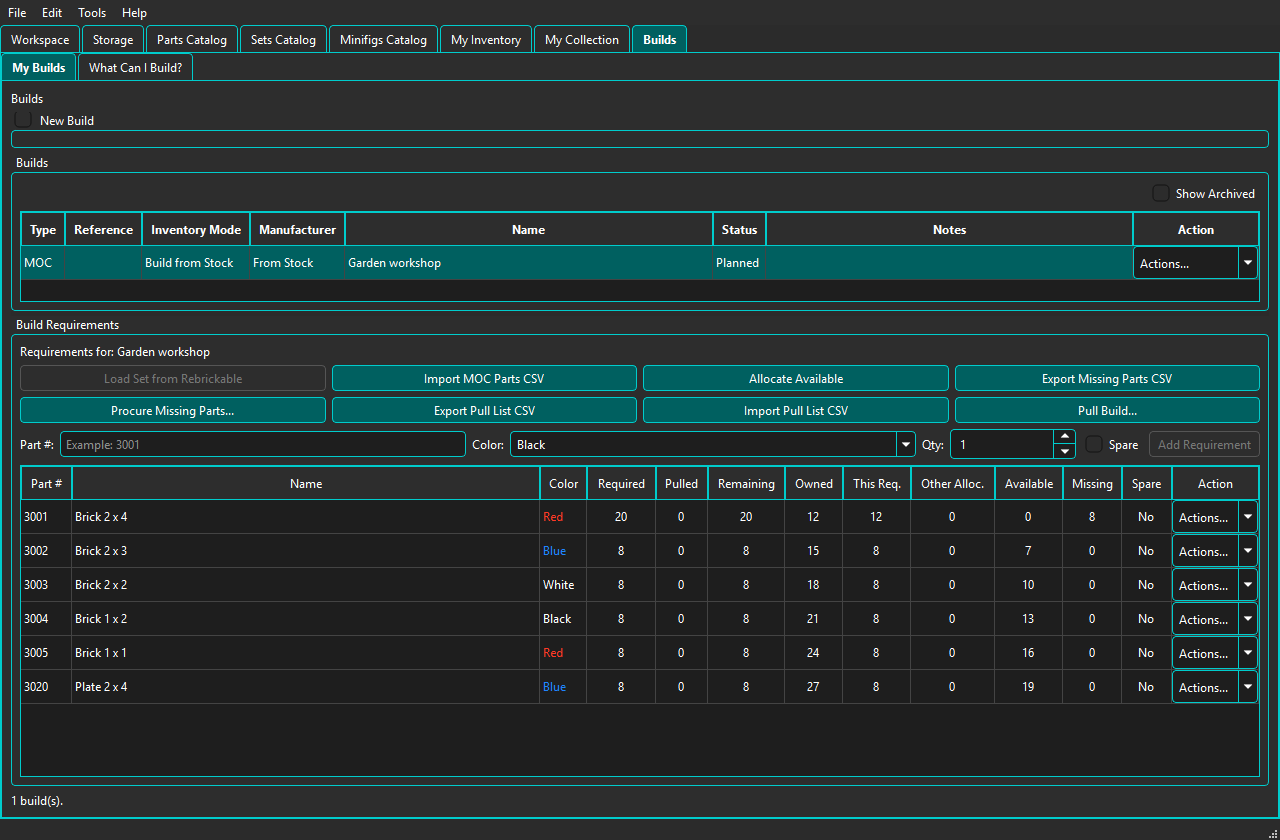
Task: Decrease quantity with the Qty down arrow
Action: (x=1065, y=451)
